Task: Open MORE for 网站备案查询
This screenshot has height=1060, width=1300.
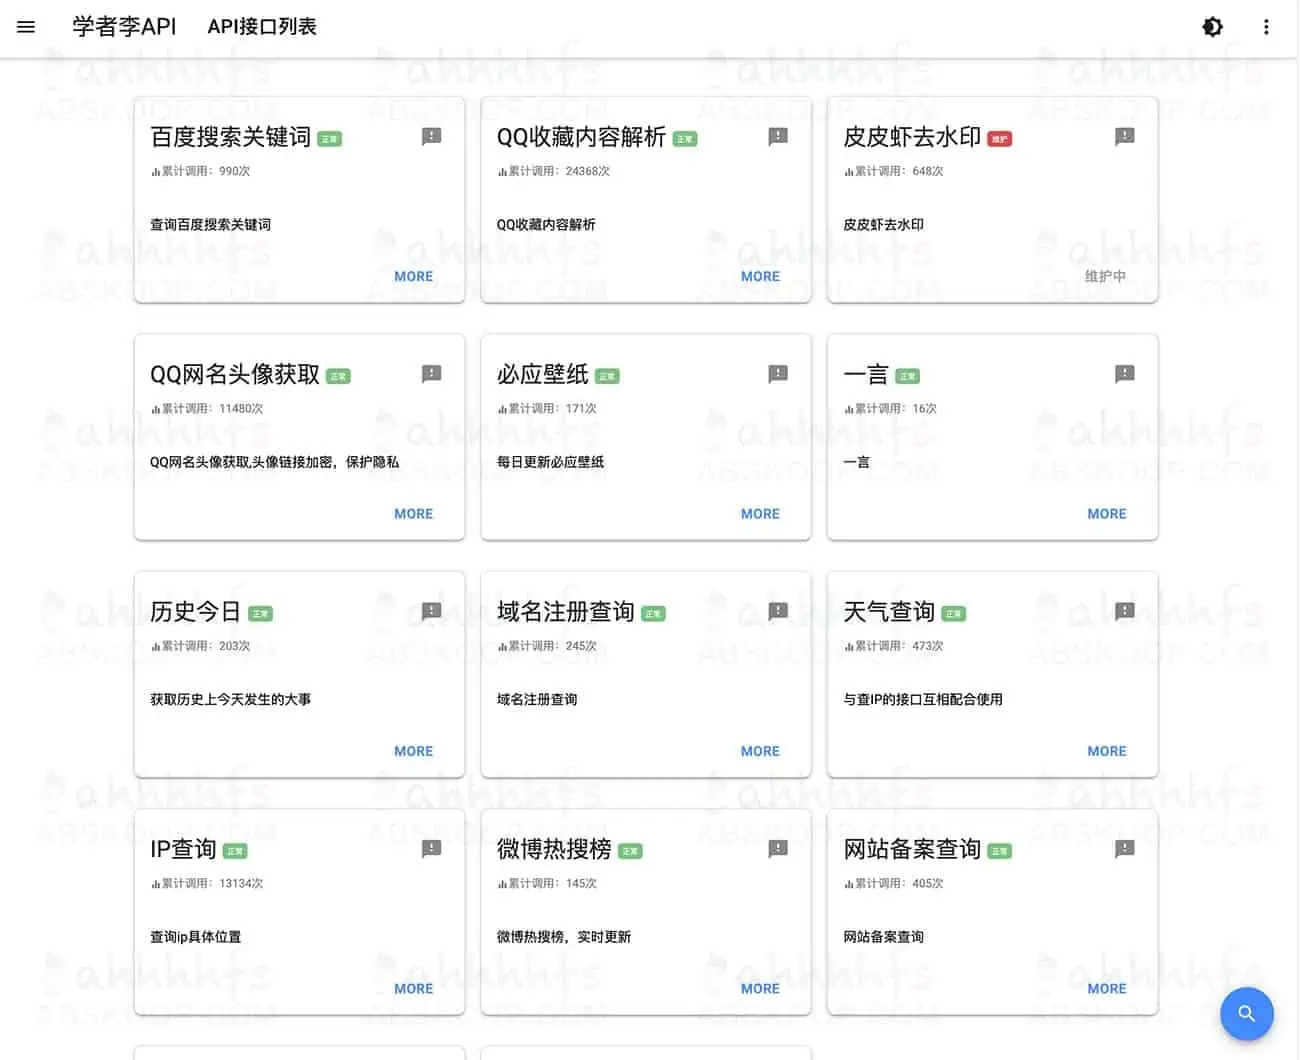Action: [x=1106, y=989]
